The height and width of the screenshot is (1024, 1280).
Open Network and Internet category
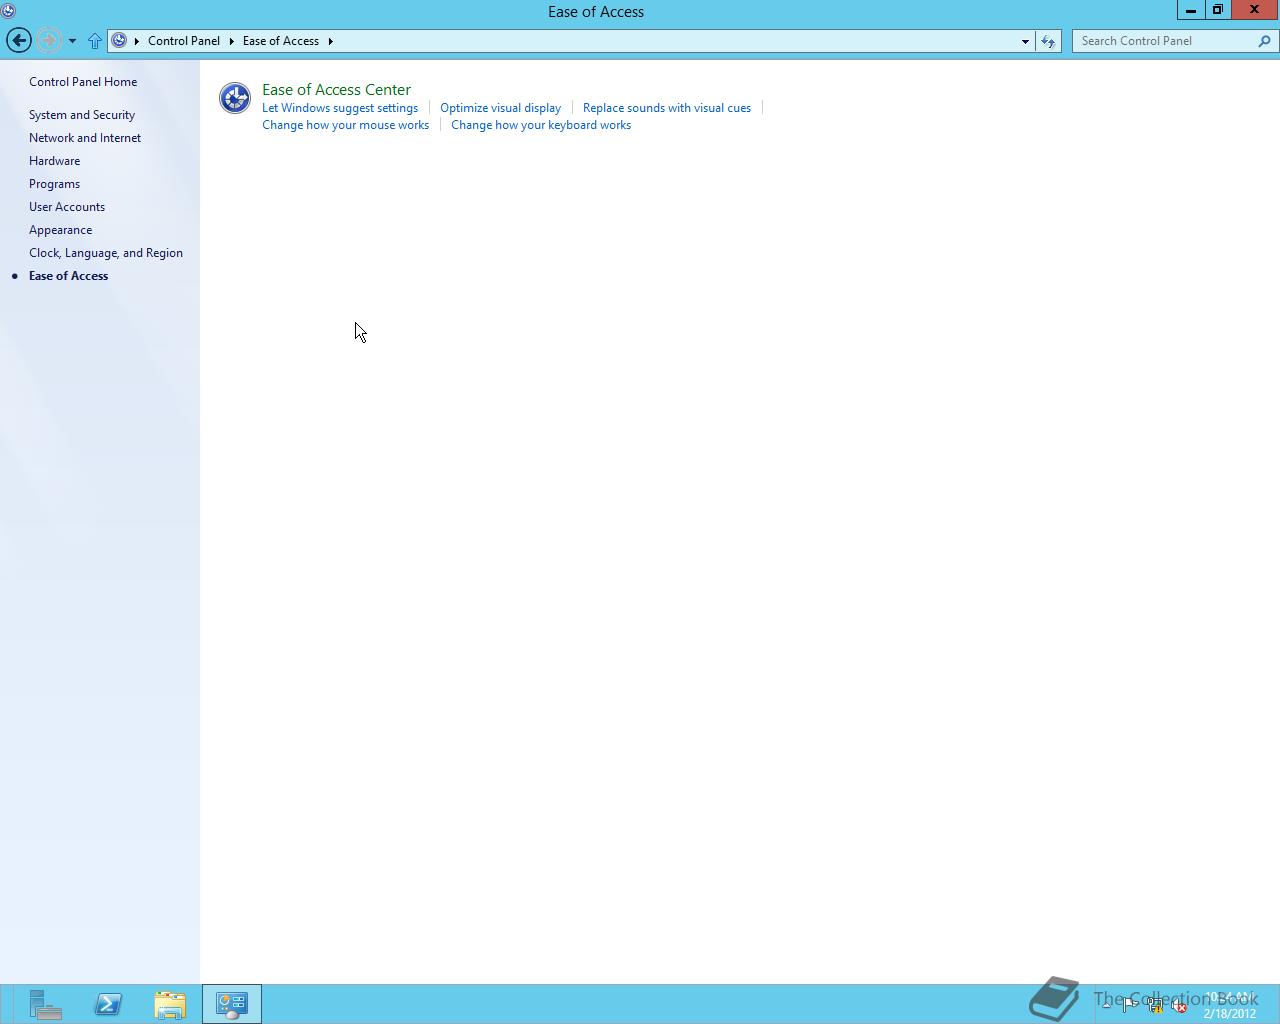click(x=85, y=138)
